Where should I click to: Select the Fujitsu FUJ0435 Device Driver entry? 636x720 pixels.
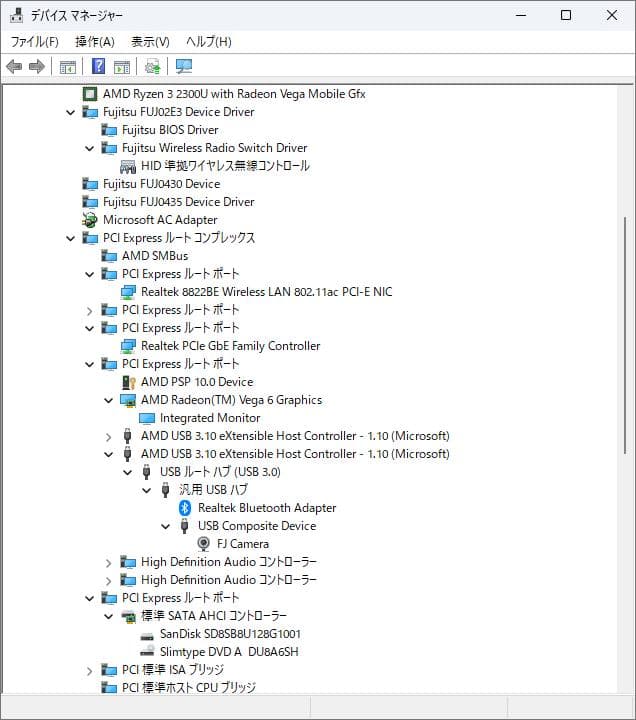pos(179,202)
